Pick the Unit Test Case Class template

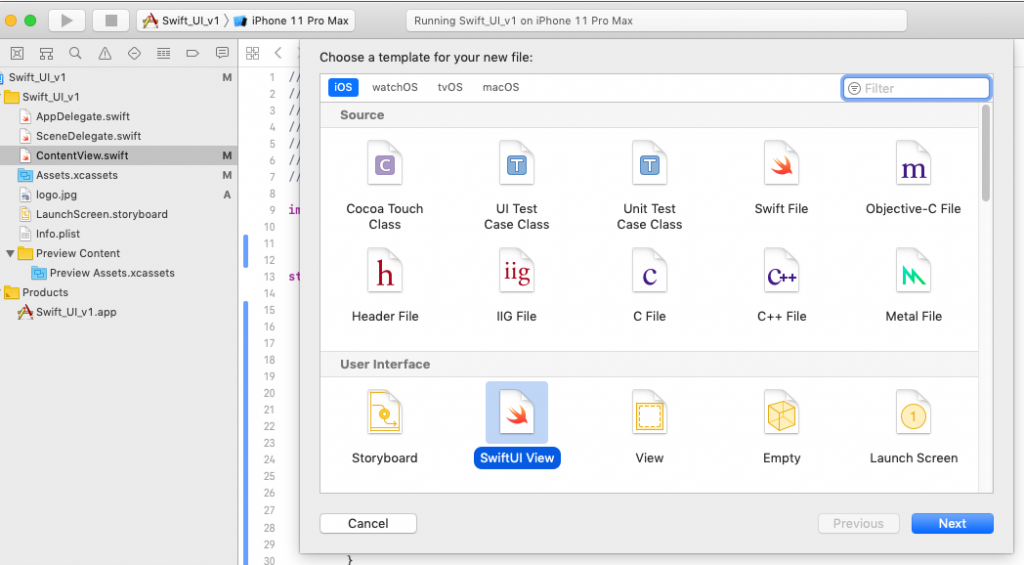[x=649, y=186]
